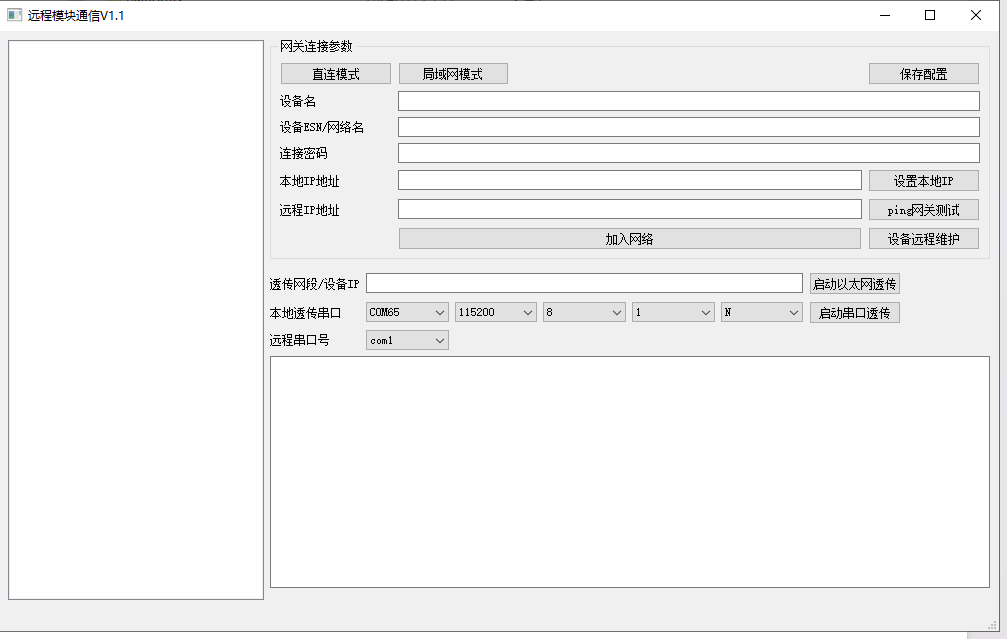Click the 加入网络 button

point(629,238)
